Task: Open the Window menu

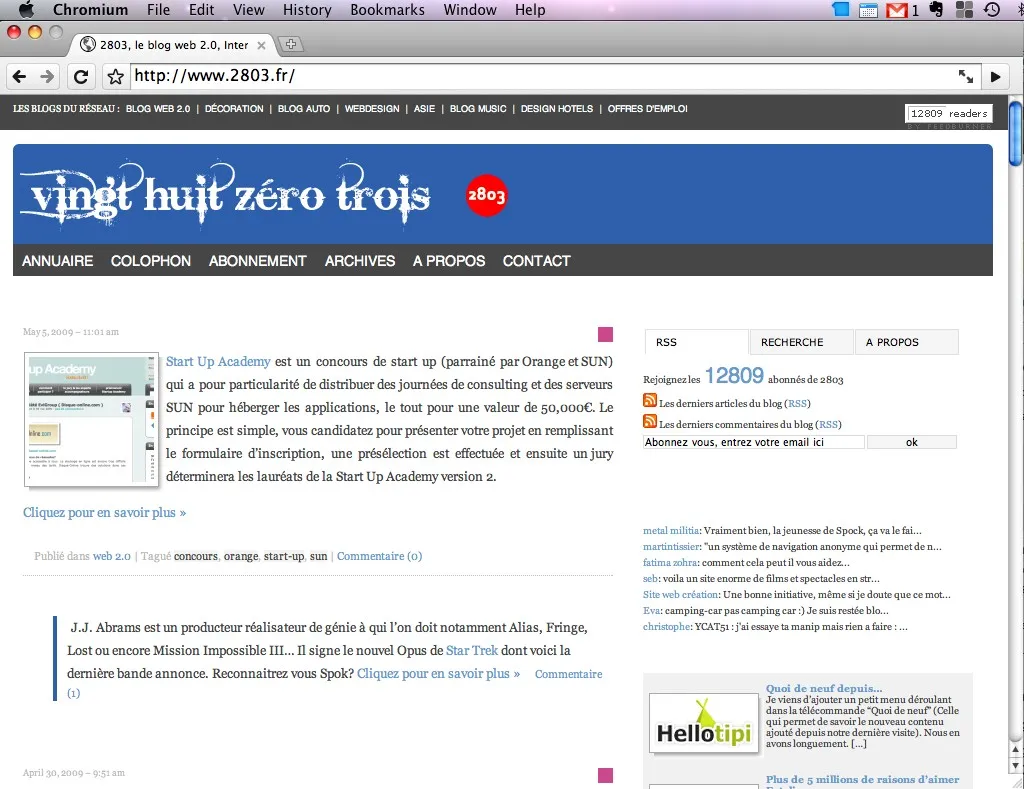Action: click(470, 10)
